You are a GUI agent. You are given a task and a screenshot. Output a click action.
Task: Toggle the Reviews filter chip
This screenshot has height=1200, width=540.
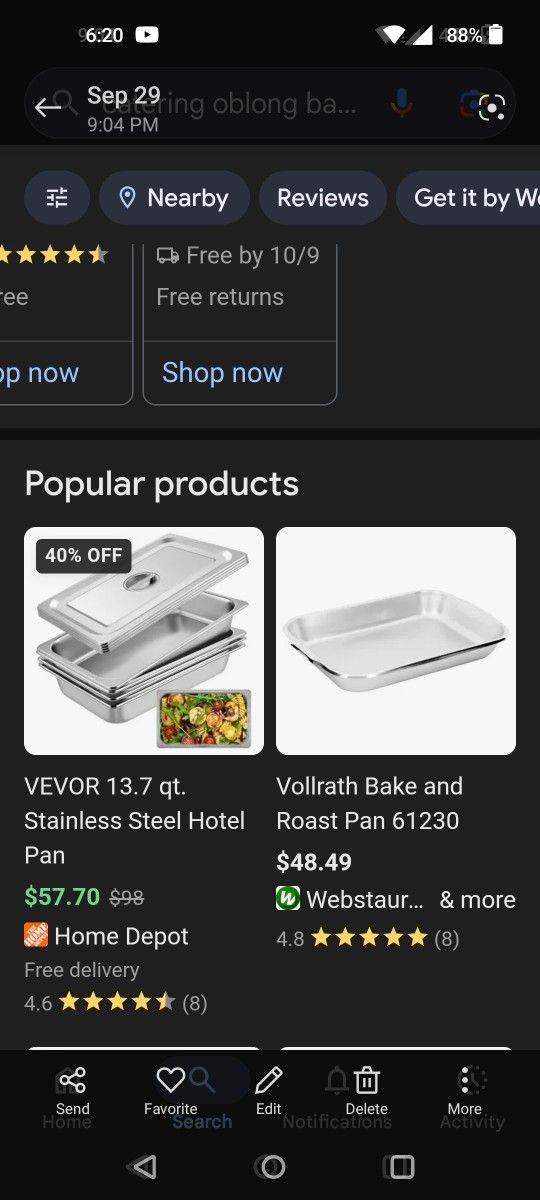323,198
